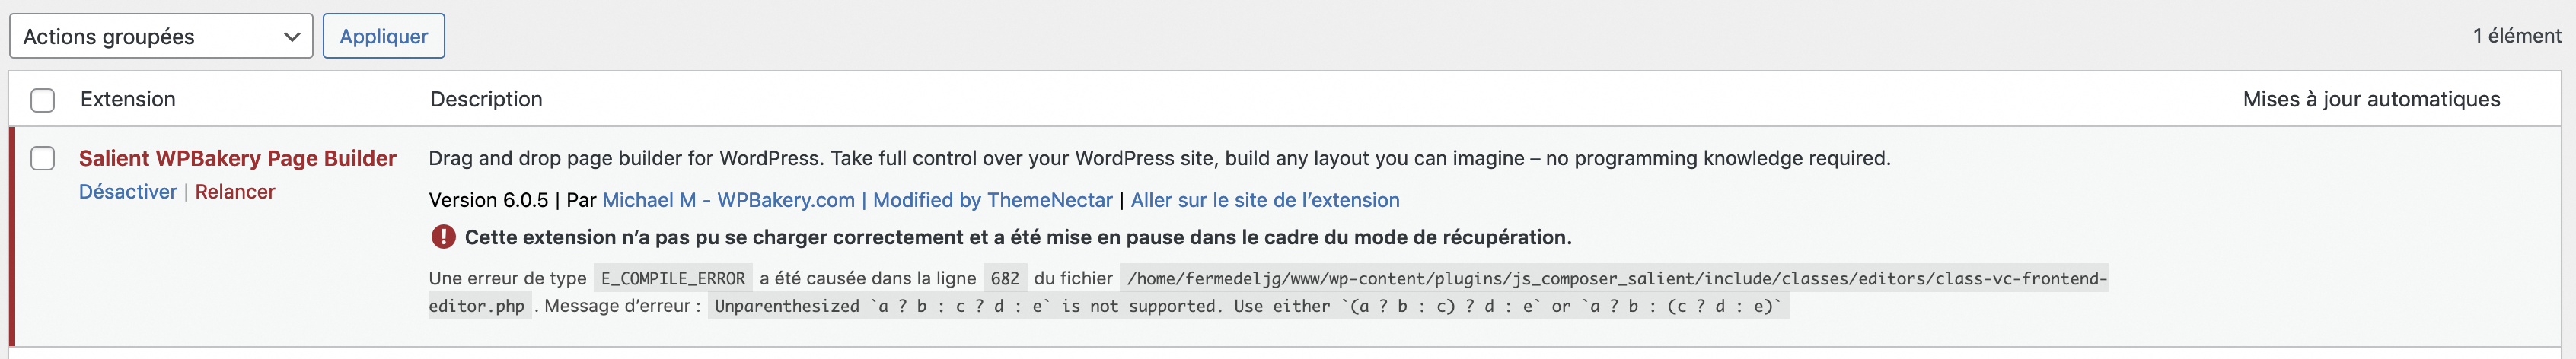The width and height of the screenshot is (2576, 359).
Task: Click the line number 682 code tag
Action: click(x=1004, y=279)
